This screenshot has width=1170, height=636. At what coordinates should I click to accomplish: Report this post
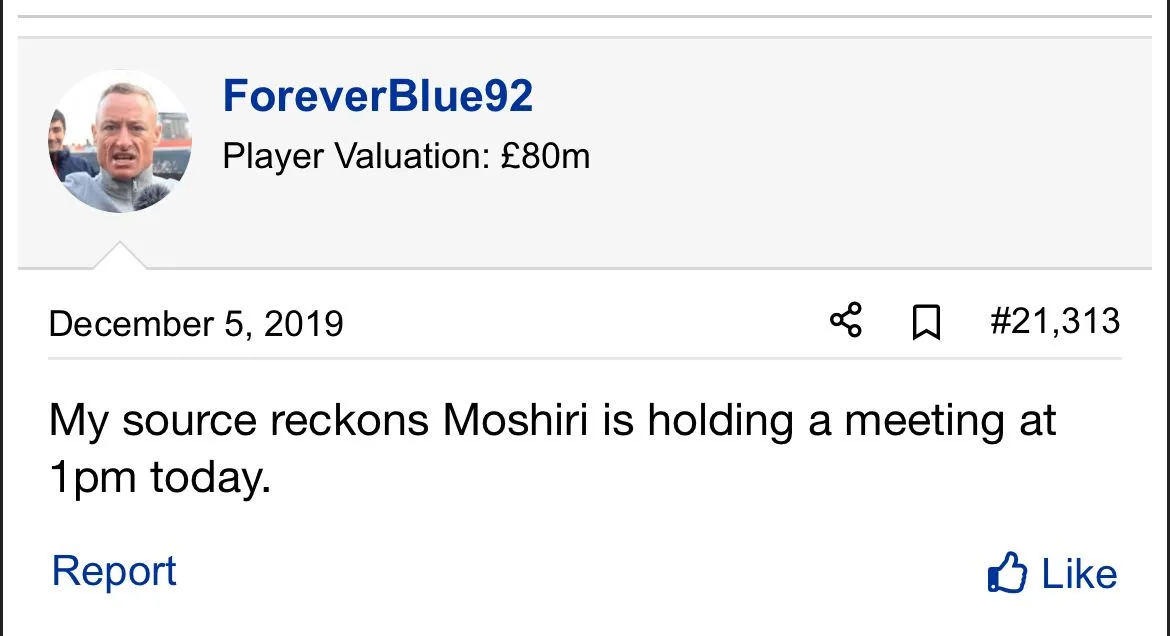point(114,571)
